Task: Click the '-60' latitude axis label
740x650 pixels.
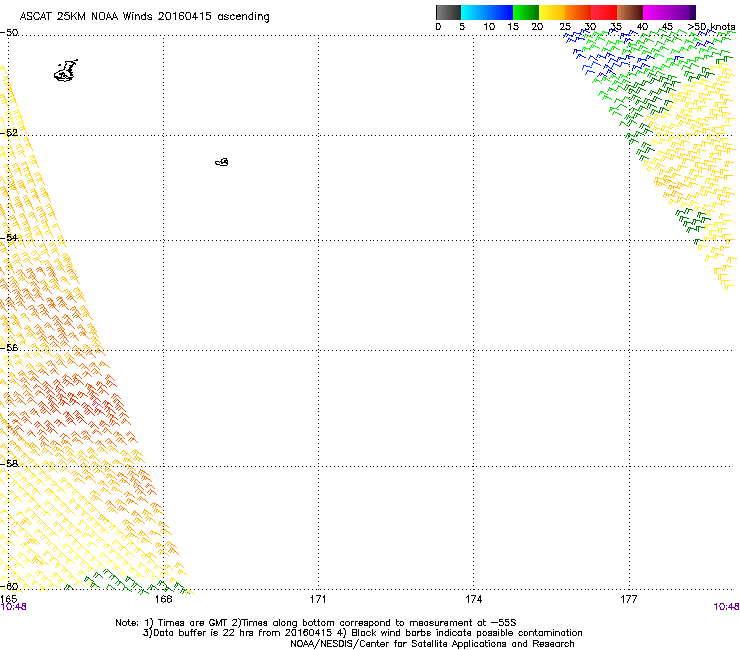Action: click(x=9, y=587)
